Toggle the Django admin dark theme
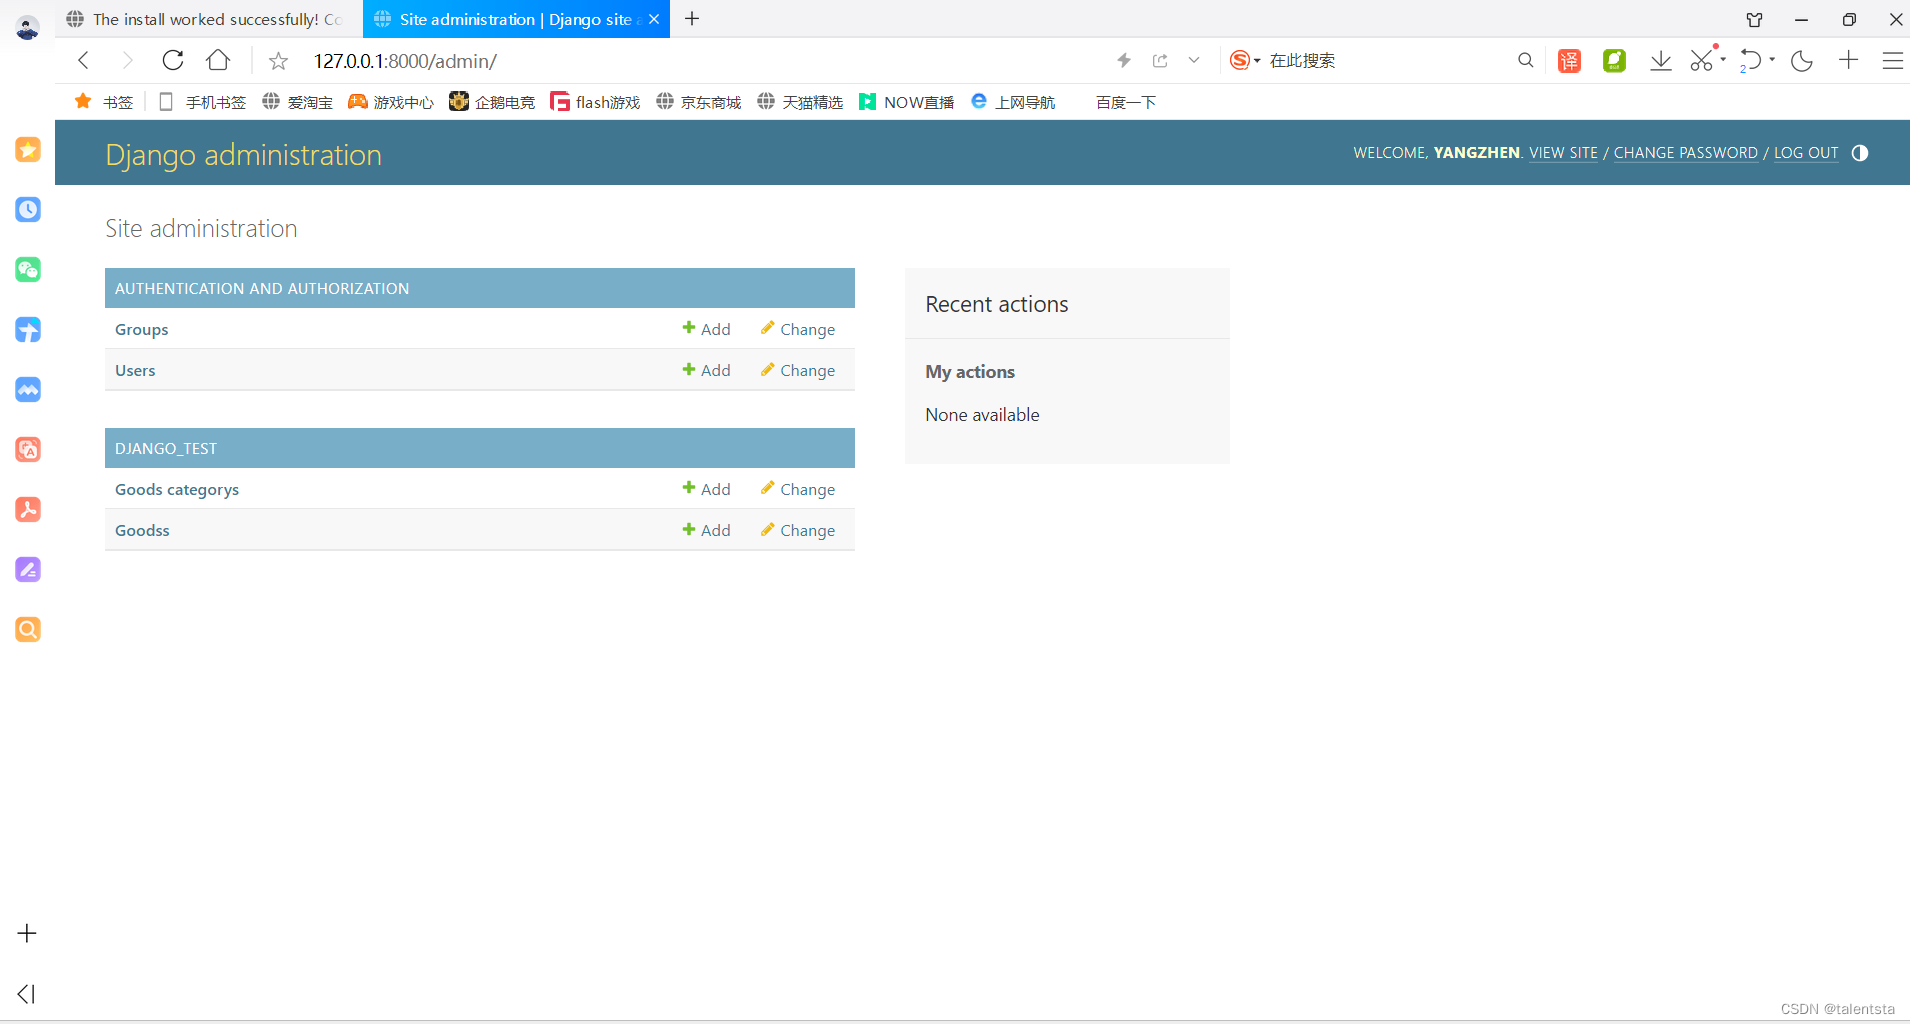Viewport: 1910px width, 1024px height. pyautogui.click(x=1860, y=153)
